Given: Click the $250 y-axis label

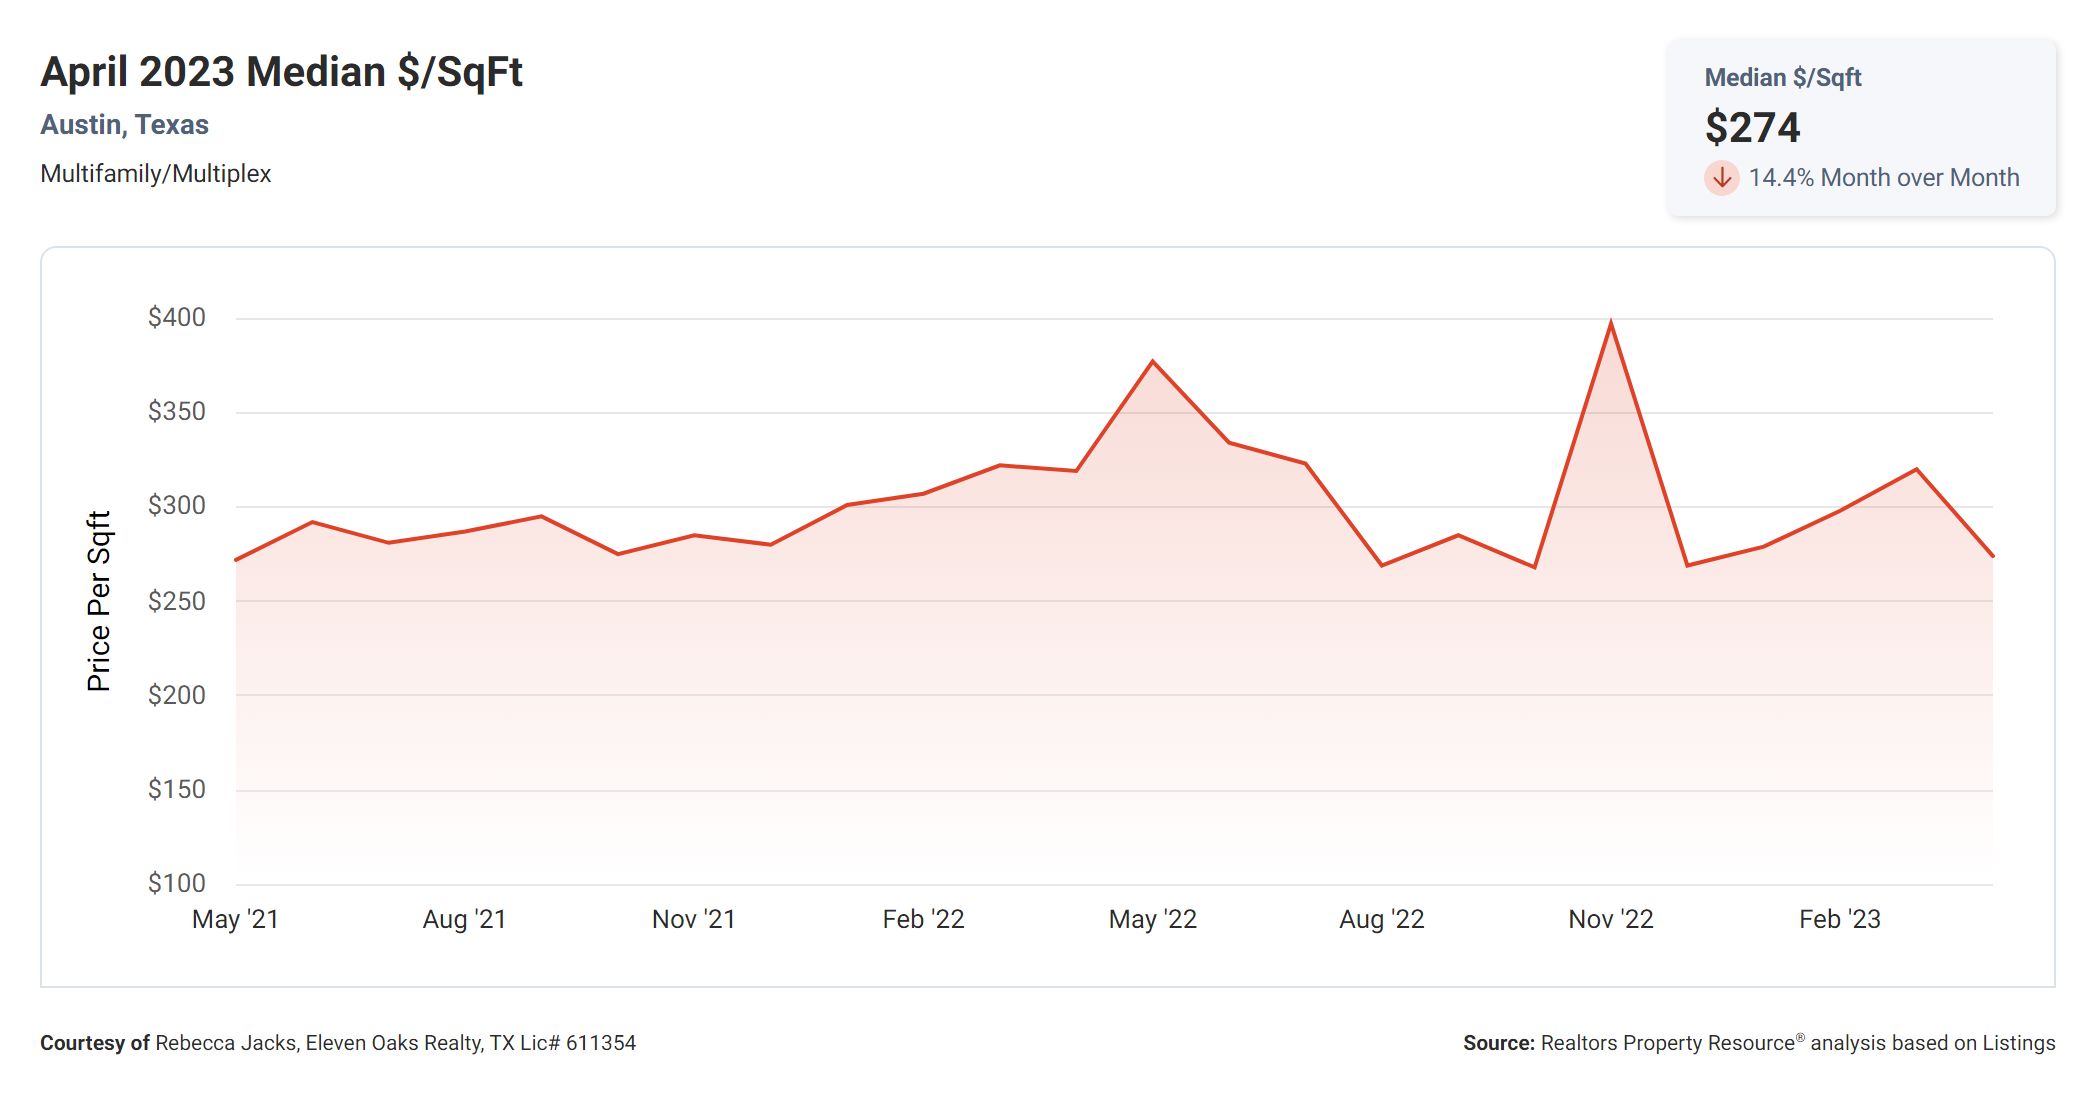Looking at the screenshot, I should pyautogui.click(x=176, y=601).
